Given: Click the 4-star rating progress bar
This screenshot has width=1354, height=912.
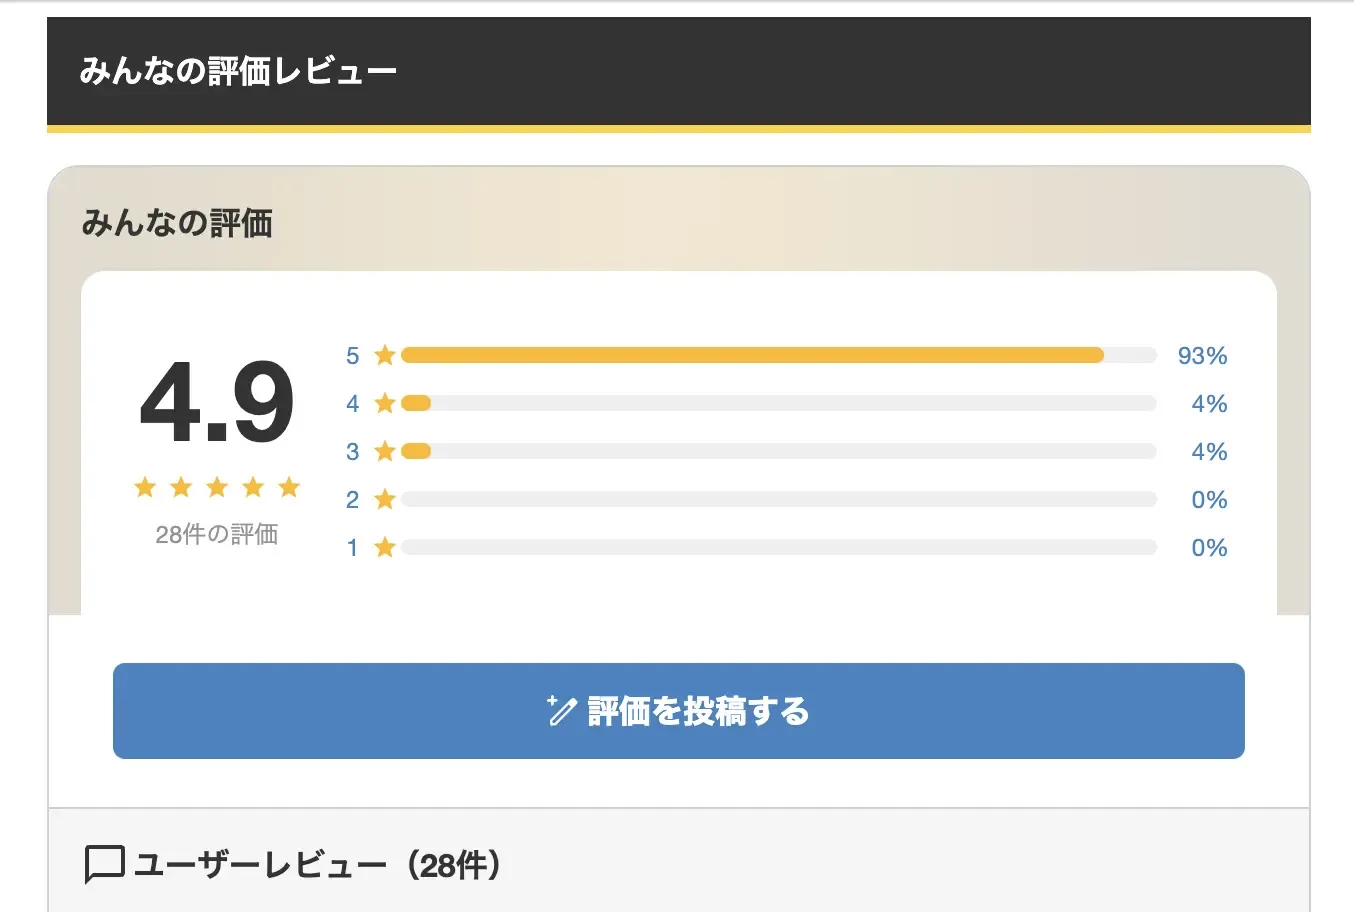Looking at the screenshot, I should click(778, 403).
